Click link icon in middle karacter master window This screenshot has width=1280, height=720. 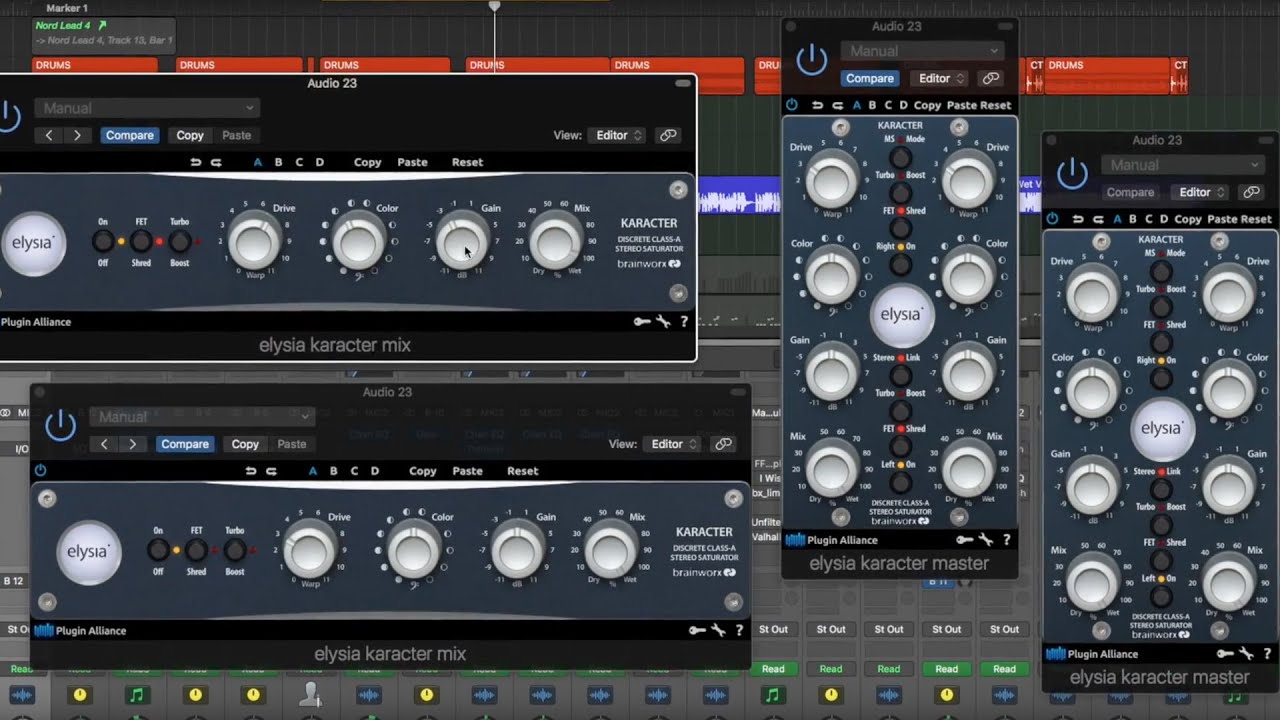coord(991,78)
